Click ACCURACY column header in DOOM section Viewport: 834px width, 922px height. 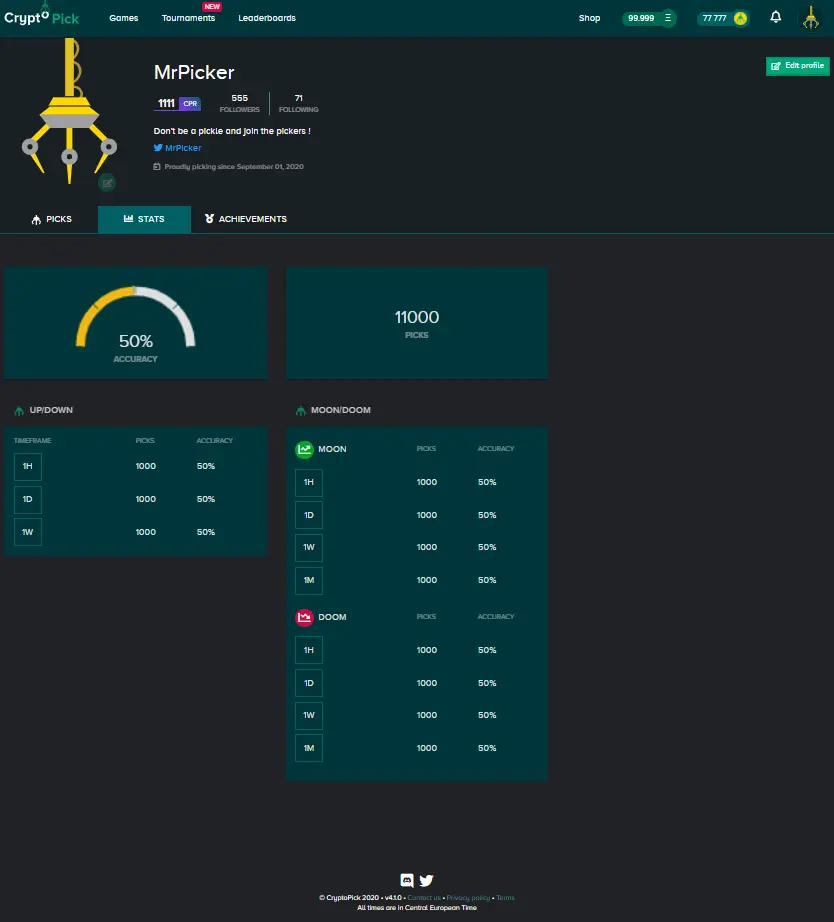pos(496,617)
